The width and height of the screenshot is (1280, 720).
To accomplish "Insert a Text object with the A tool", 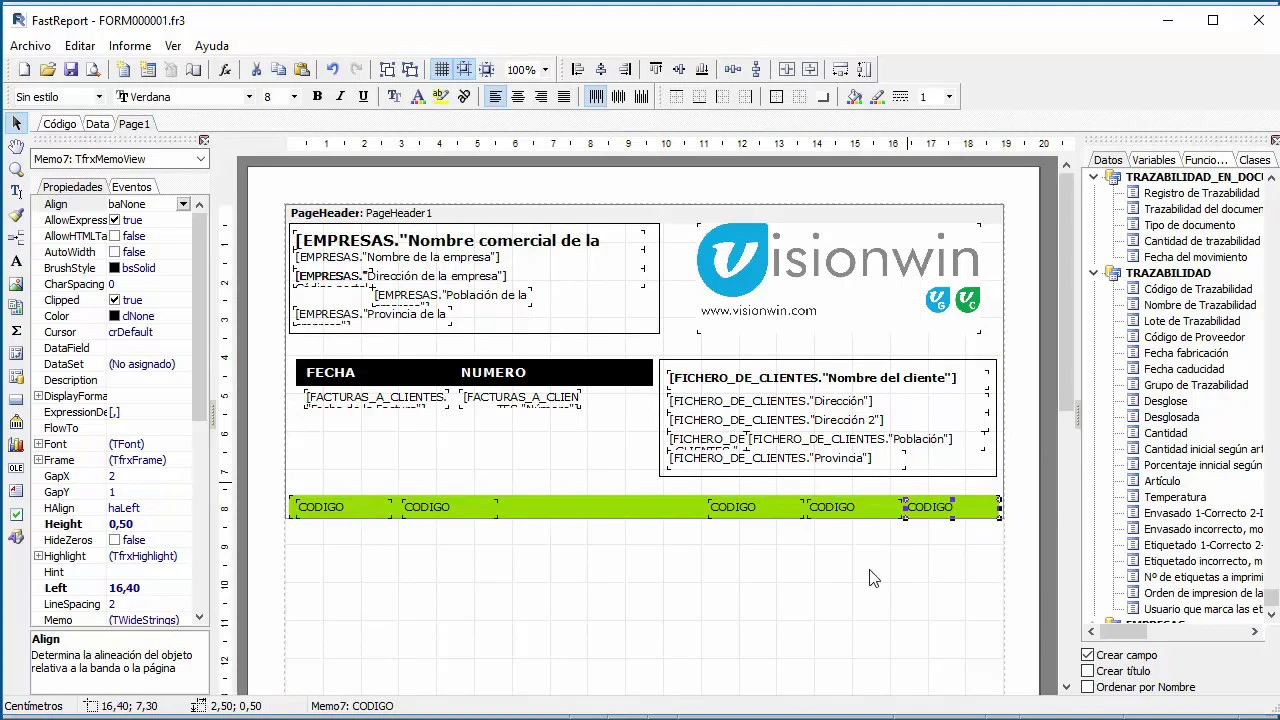I will [16, 261].
